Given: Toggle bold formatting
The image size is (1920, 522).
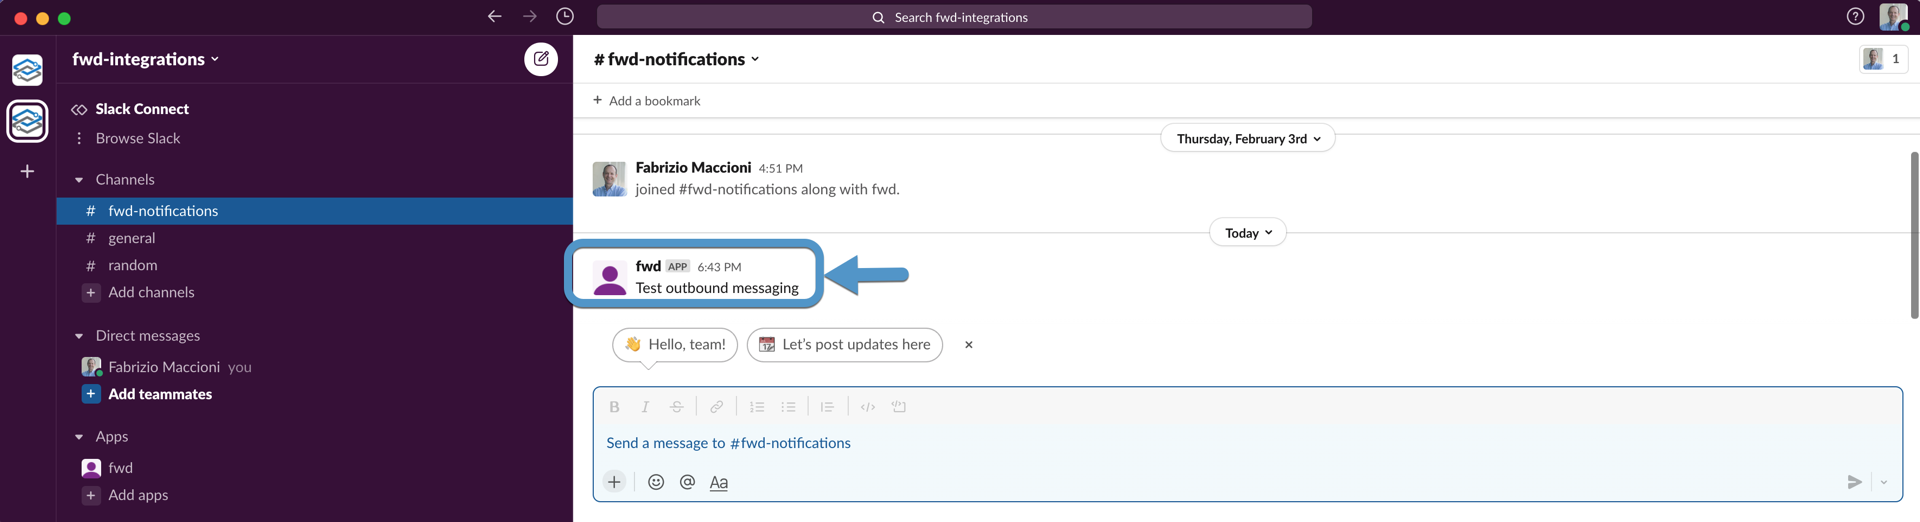Looking at the screenshot, I should [x=614, y=407].
